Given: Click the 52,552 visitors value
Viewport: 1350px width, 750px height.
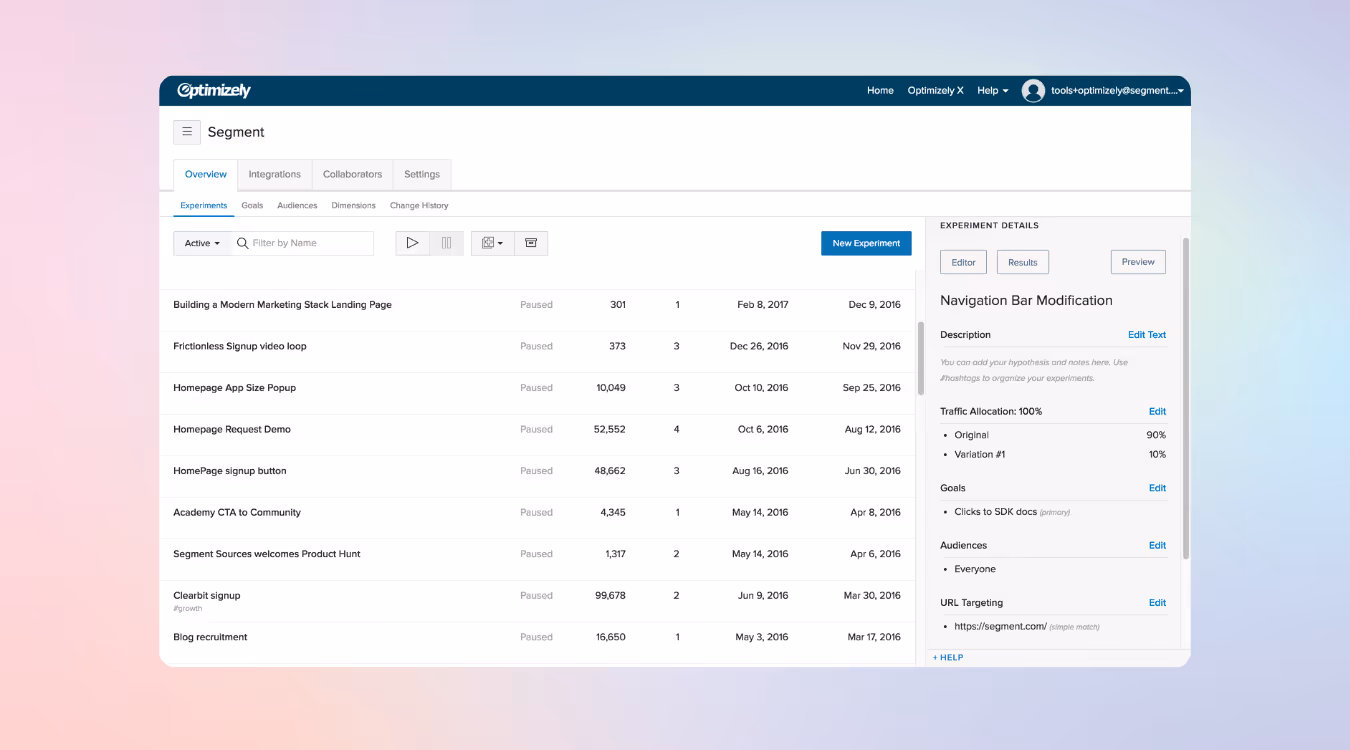Looking at the screenshot, I should [x=609, y=429].
